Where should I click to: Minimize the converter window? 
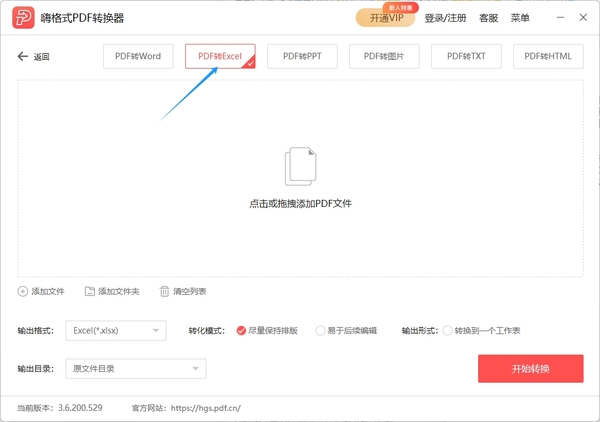[553, 18]
